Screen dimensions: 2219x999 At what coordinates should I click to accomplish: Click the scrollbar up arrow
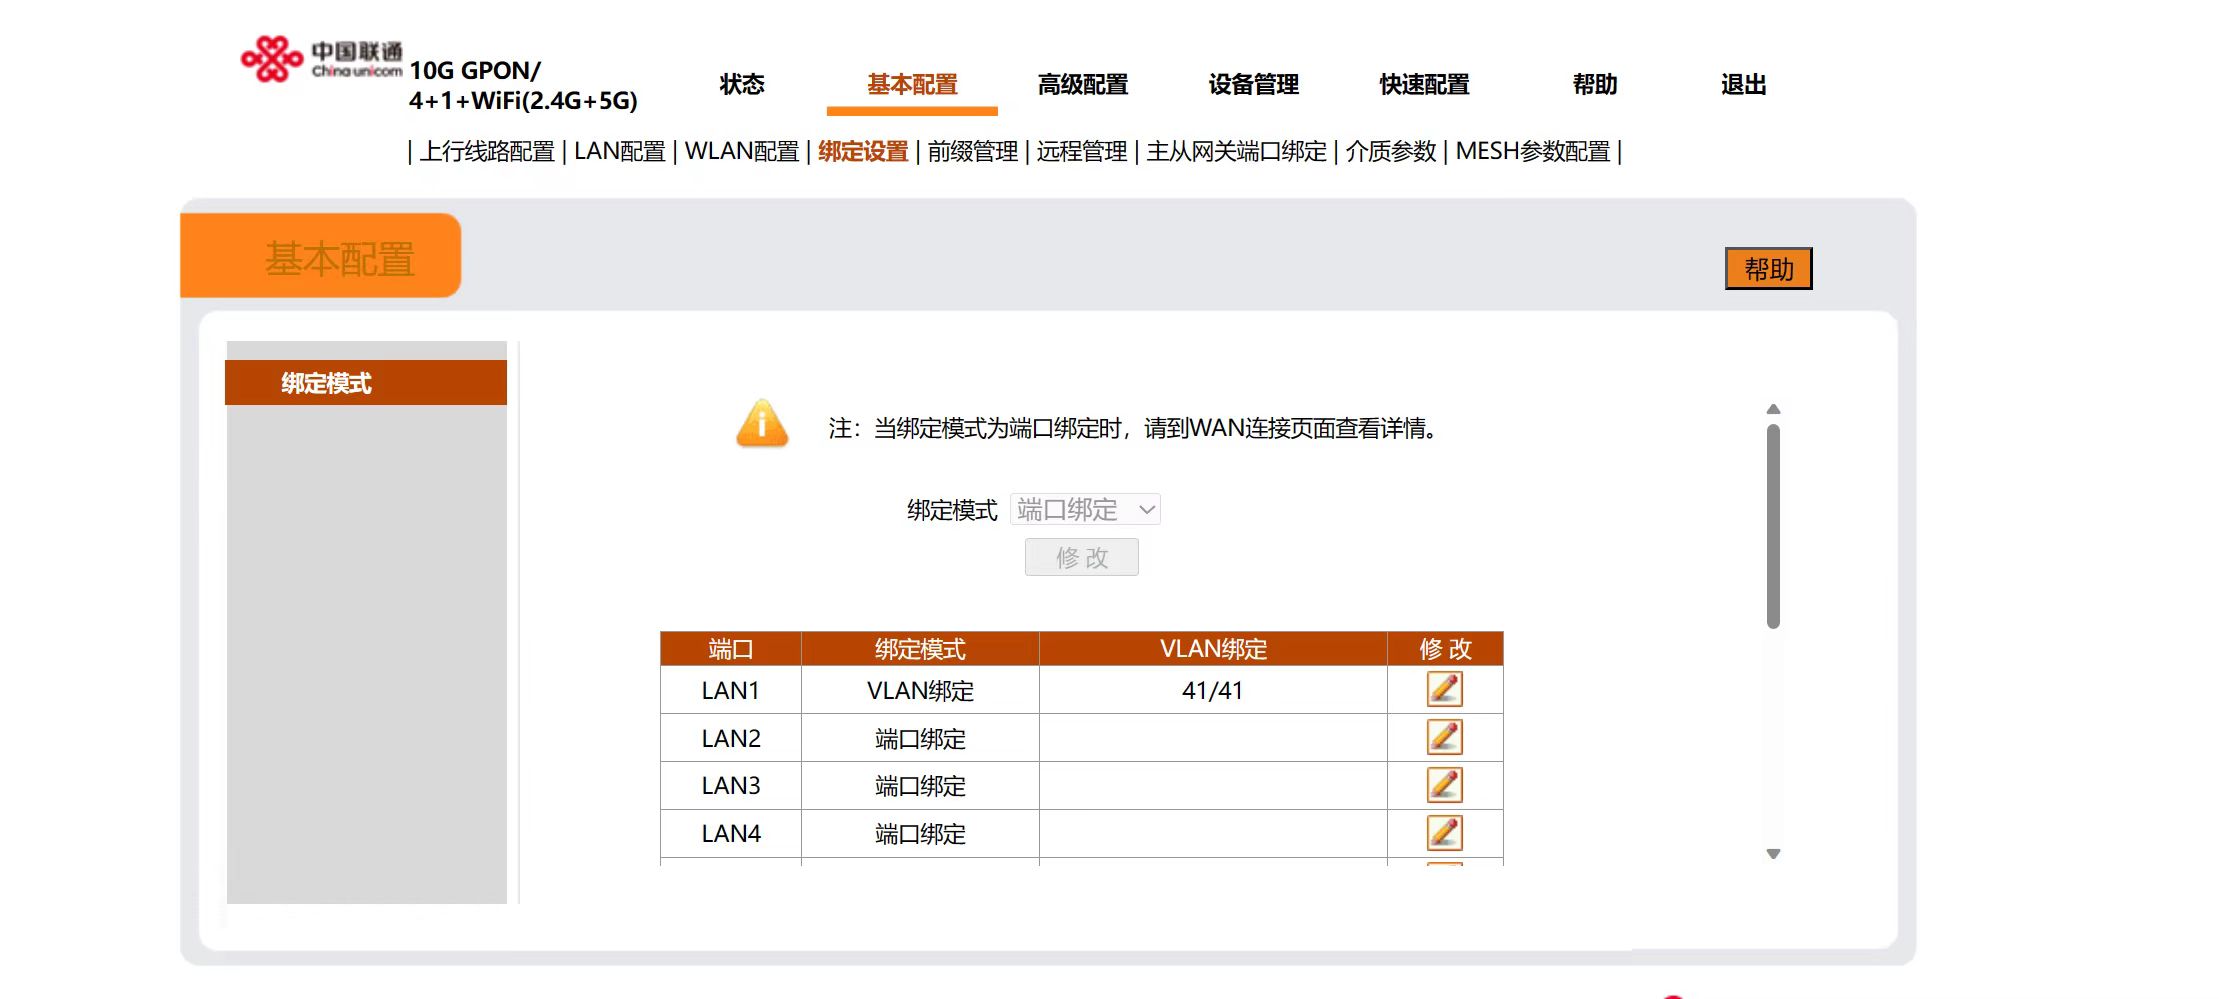point(1773,409)
